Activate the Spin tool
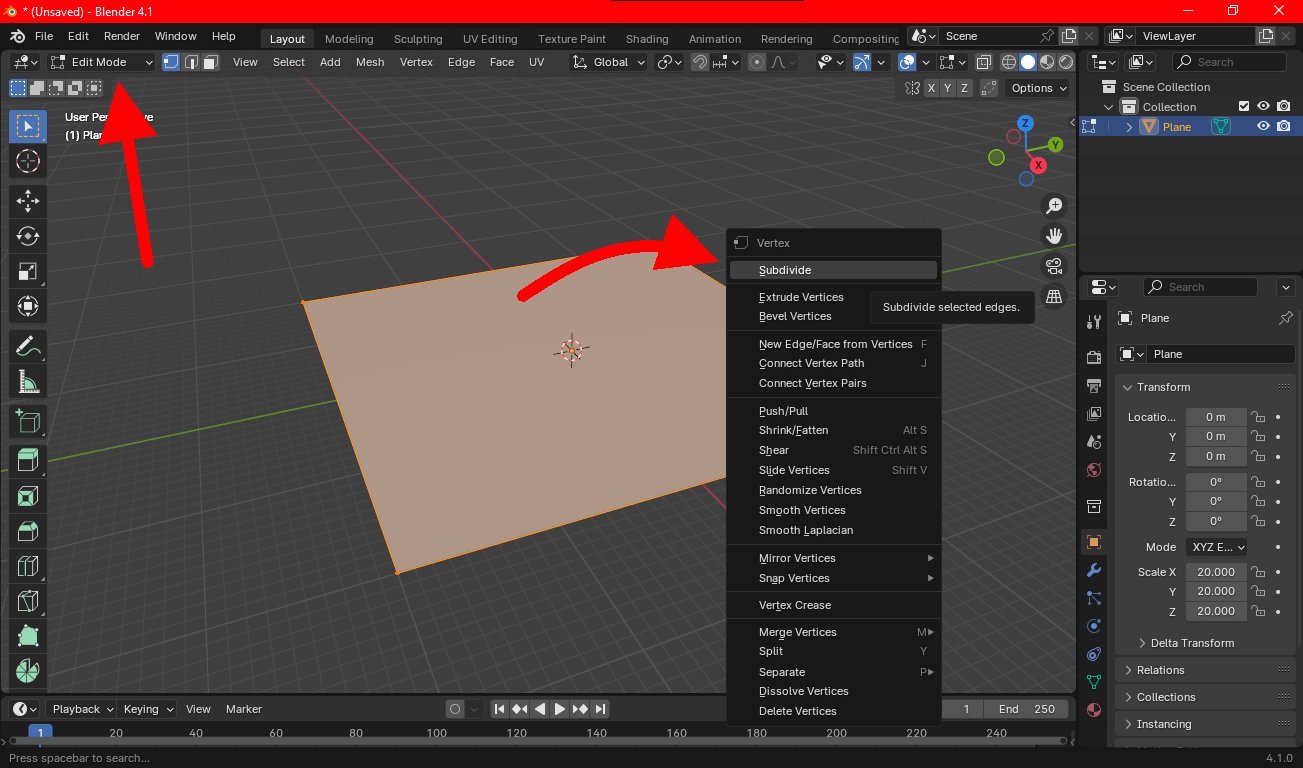The image size is (1303, 768). point(28,671)
